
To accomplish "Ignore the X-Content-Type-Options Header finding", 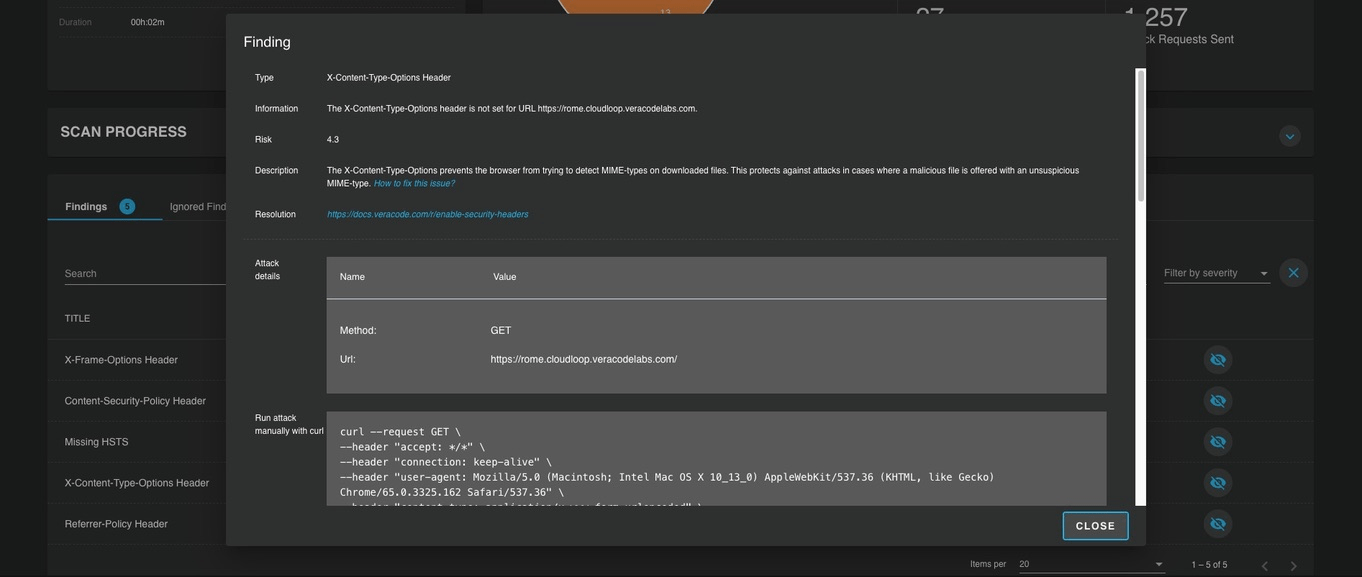I will (x=1217, y=483).
